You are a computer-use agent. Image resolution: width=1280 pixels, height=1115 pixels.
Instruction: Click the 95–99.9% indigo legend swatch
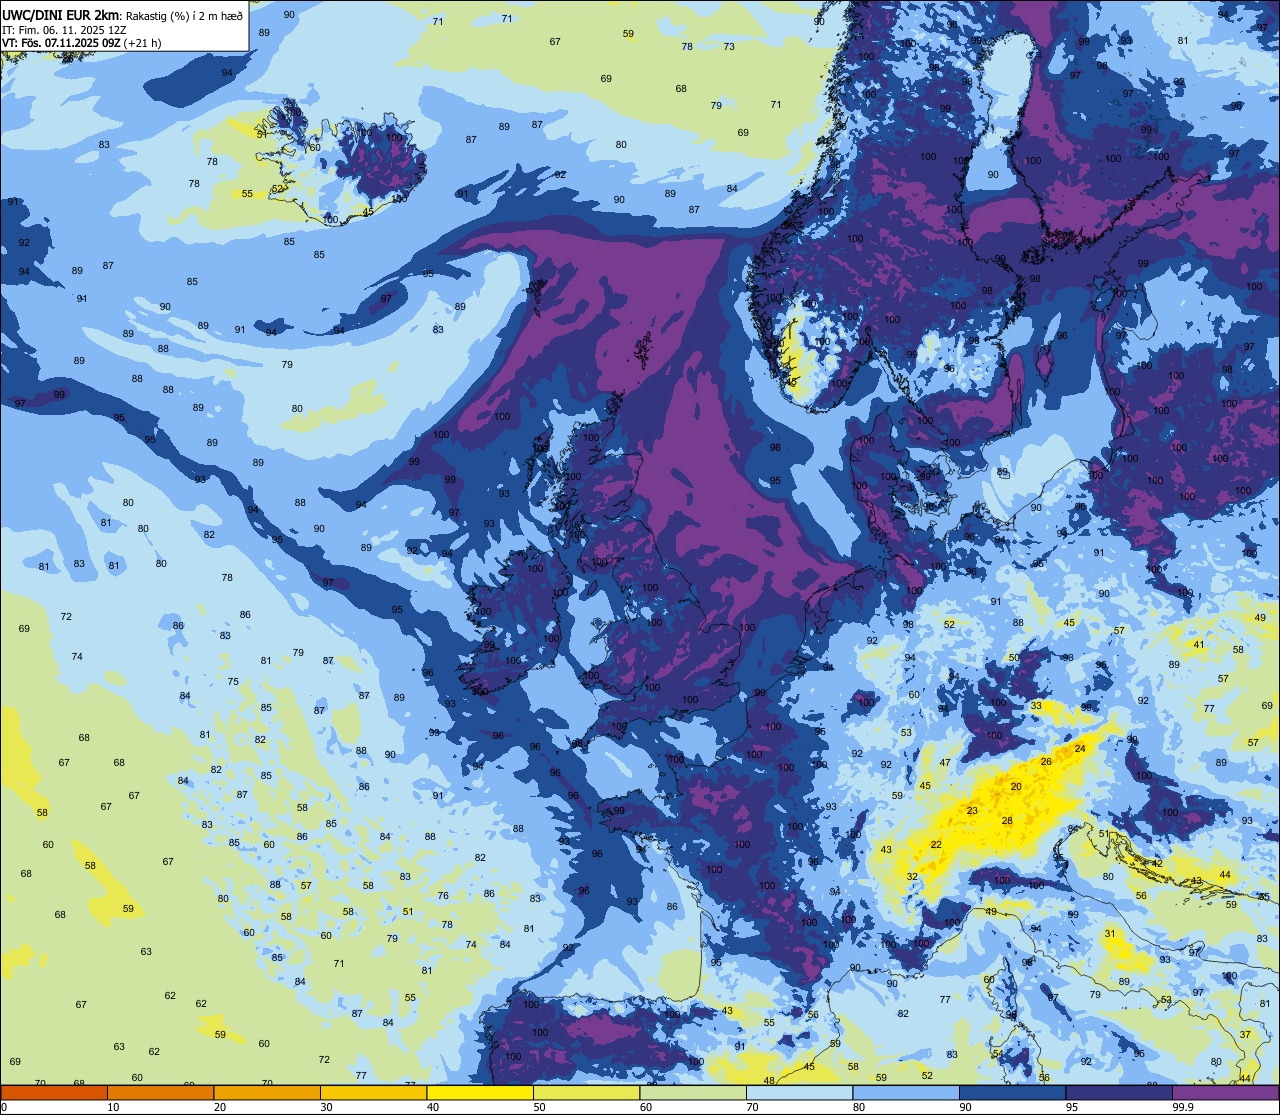(1119, 1093)
